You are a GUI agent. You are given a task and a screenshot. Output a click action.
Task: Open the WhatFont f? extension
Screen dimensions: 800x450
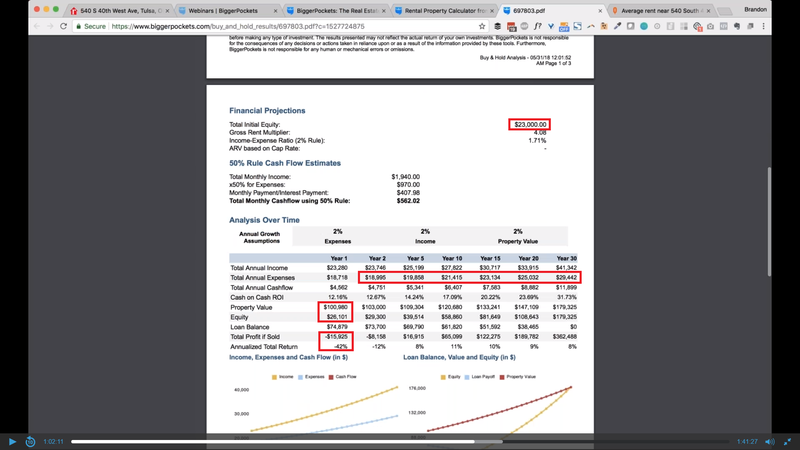point(538,26)
